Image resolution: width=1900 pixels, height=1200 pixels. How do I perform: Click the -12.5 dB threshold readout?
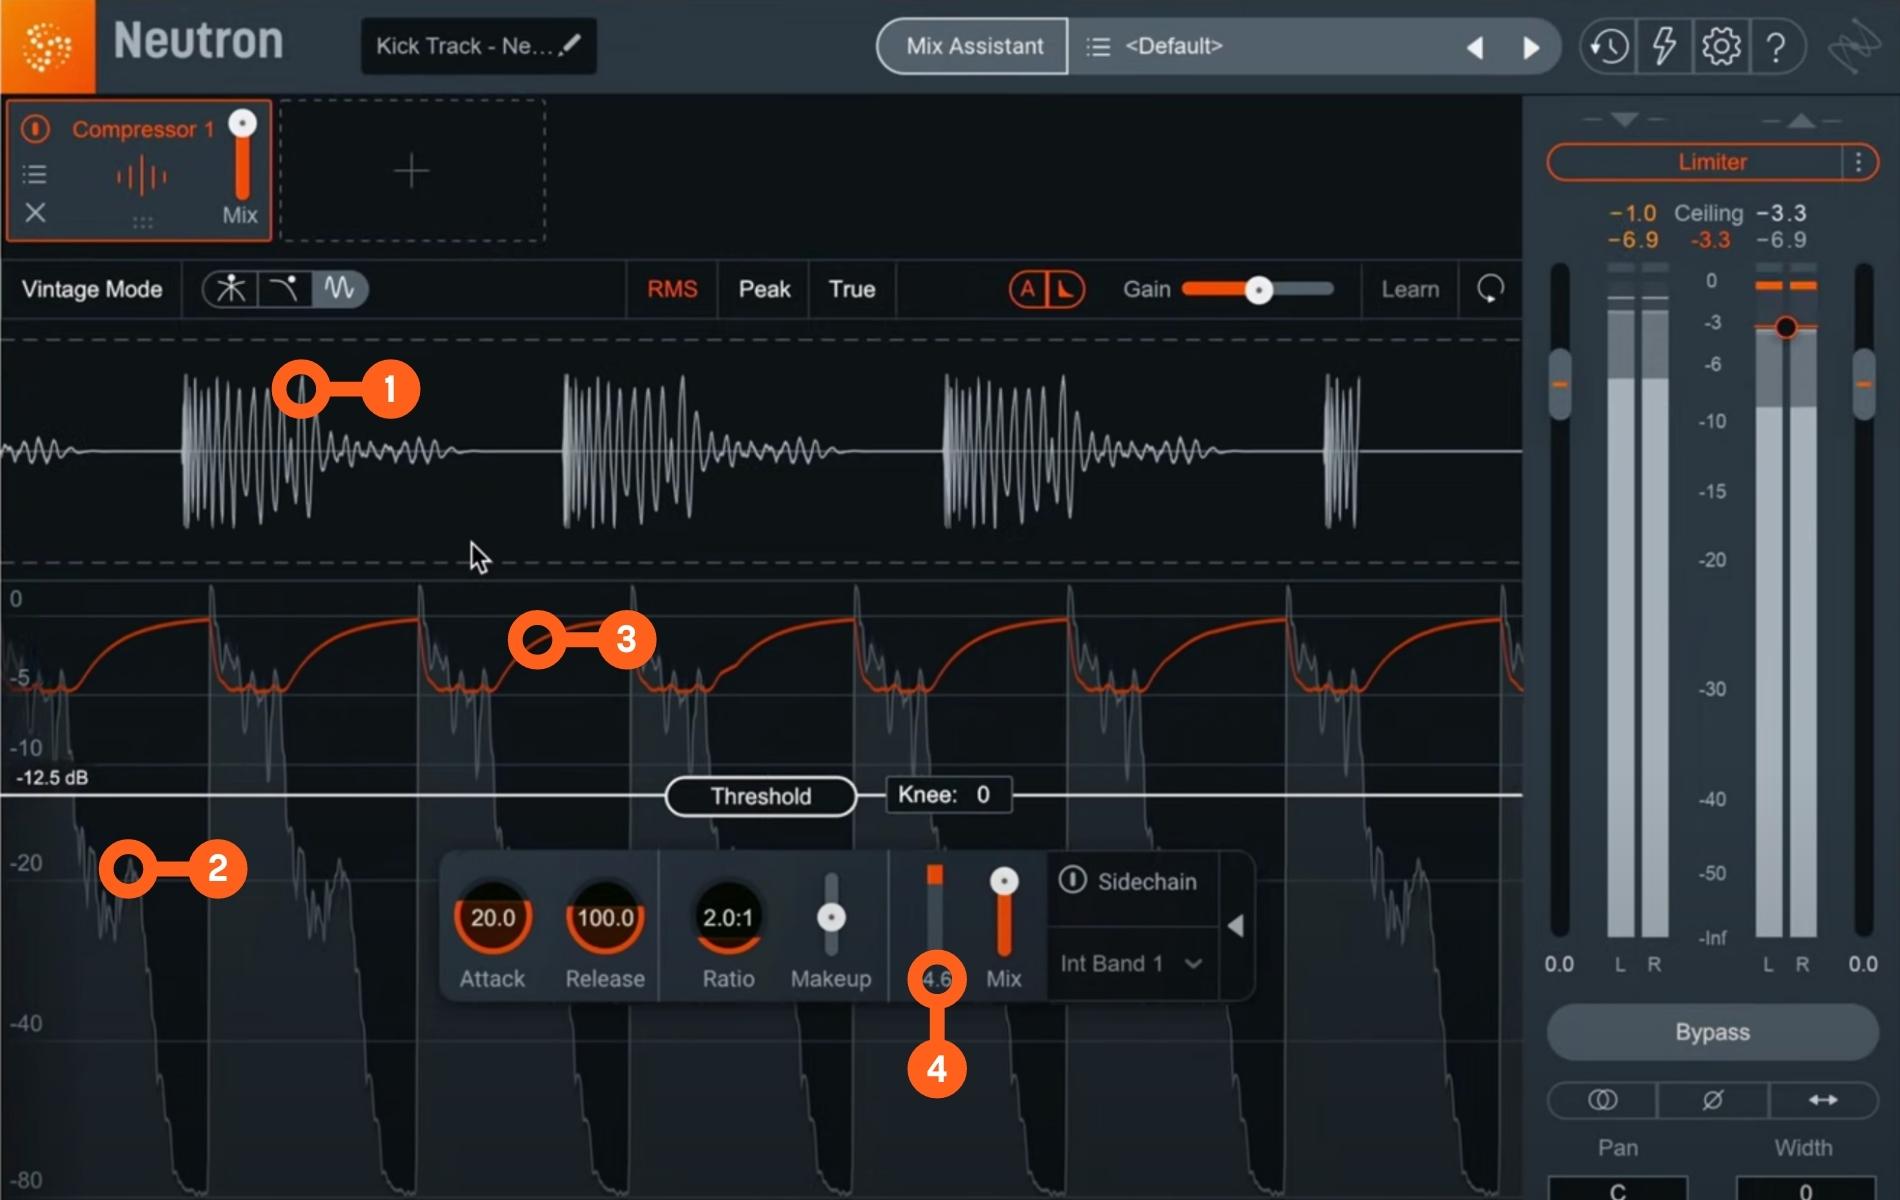[52, 778]
